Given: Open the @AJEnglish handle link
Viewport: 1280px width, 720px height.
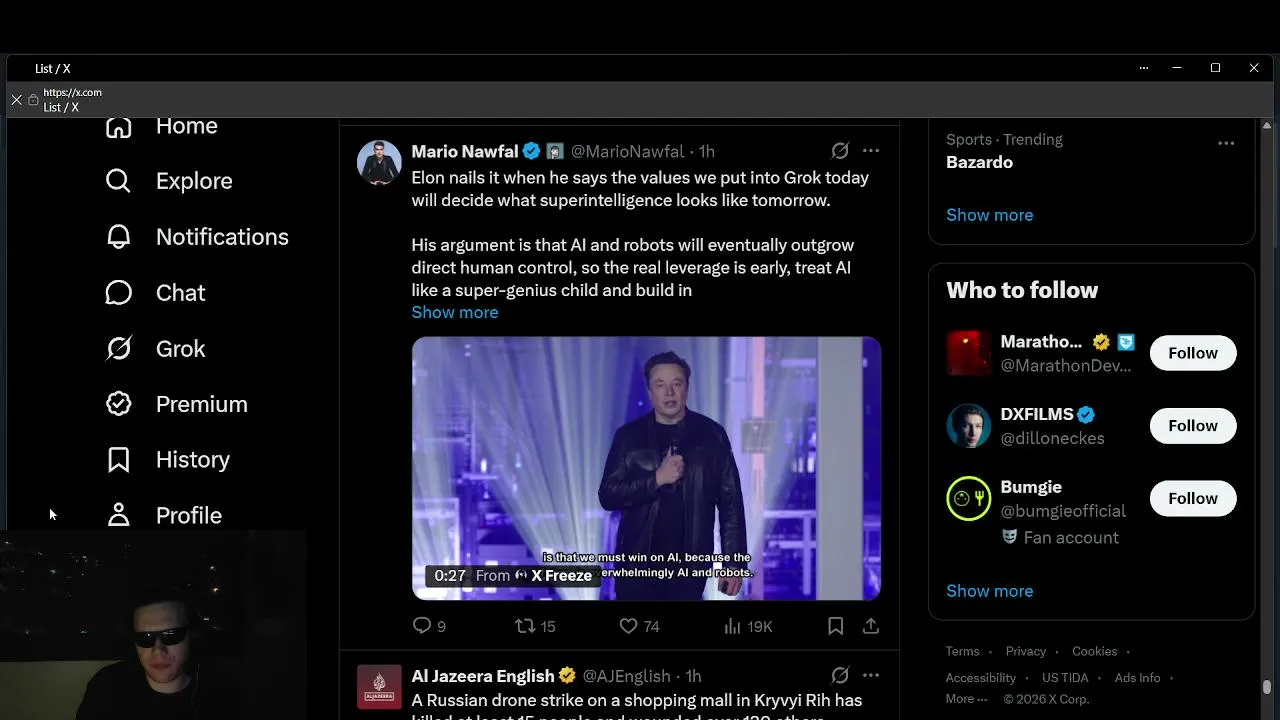Looking at the screenshot, I should [626, 676].
